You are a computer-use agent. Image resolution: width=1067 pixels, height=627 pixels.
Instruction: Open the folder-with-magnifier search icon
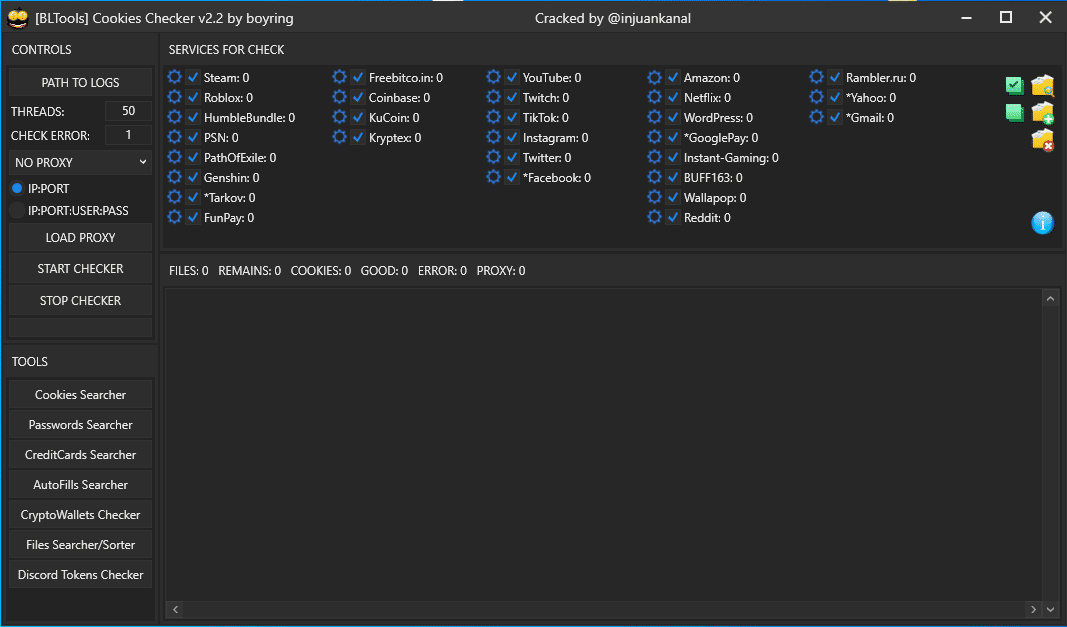pyautogui.click(x=1043, y=85)
